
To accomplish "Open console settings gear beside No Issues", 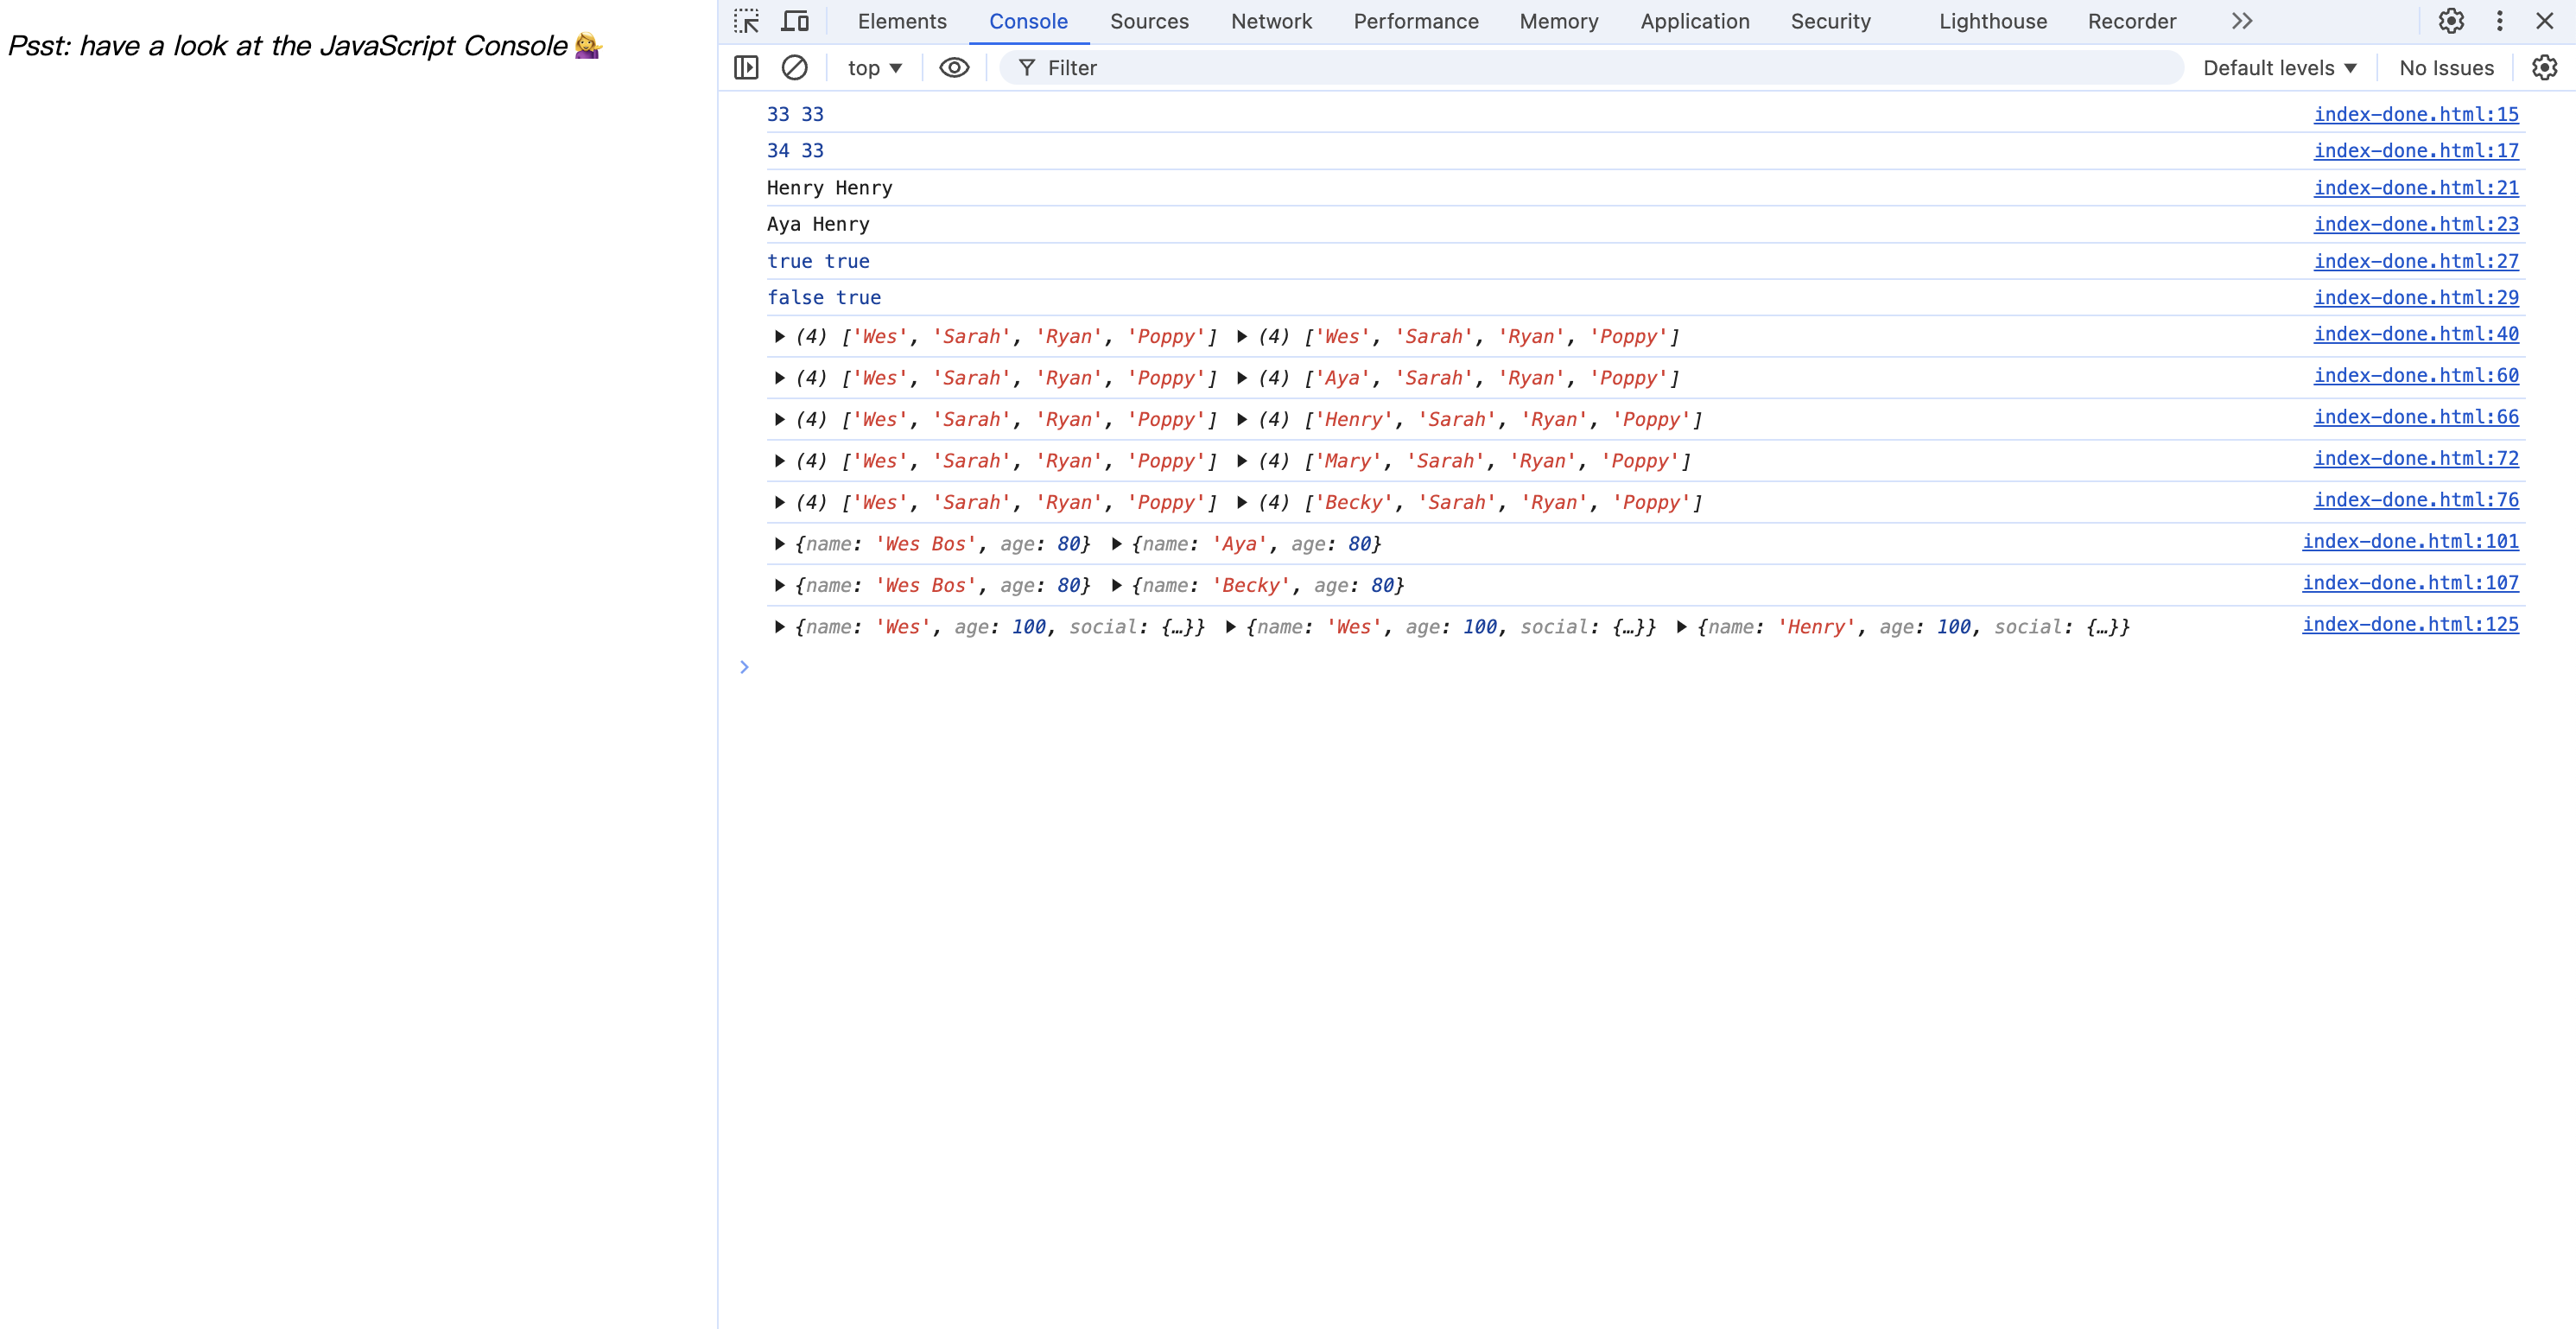I will (x=2544, y=68).
